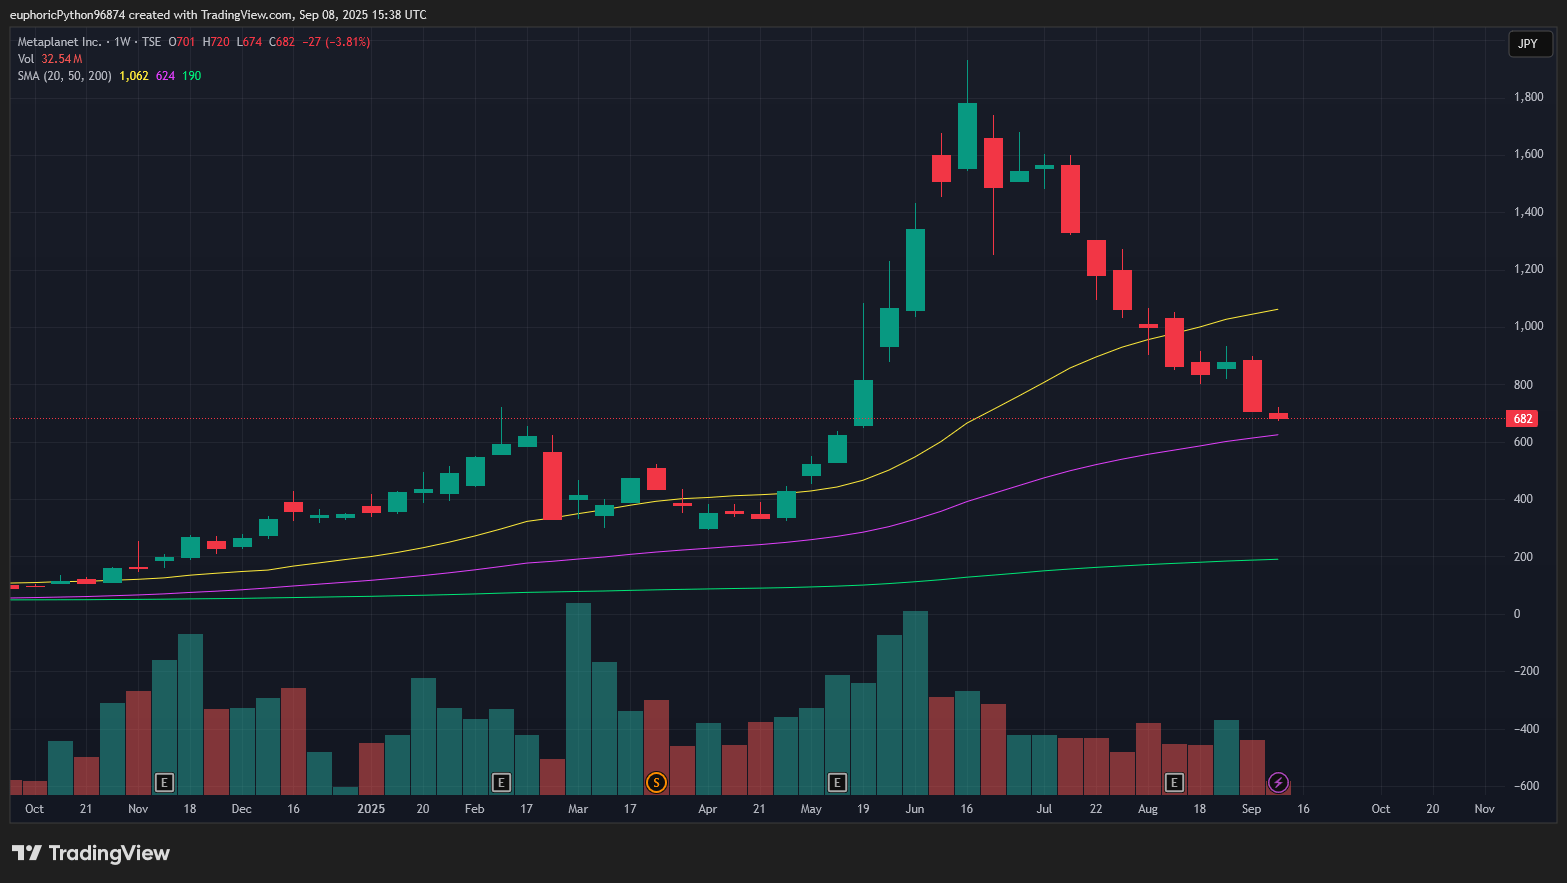Click the Jun label on time axis
1567x883 pixels.
click(x=915, y=809)
